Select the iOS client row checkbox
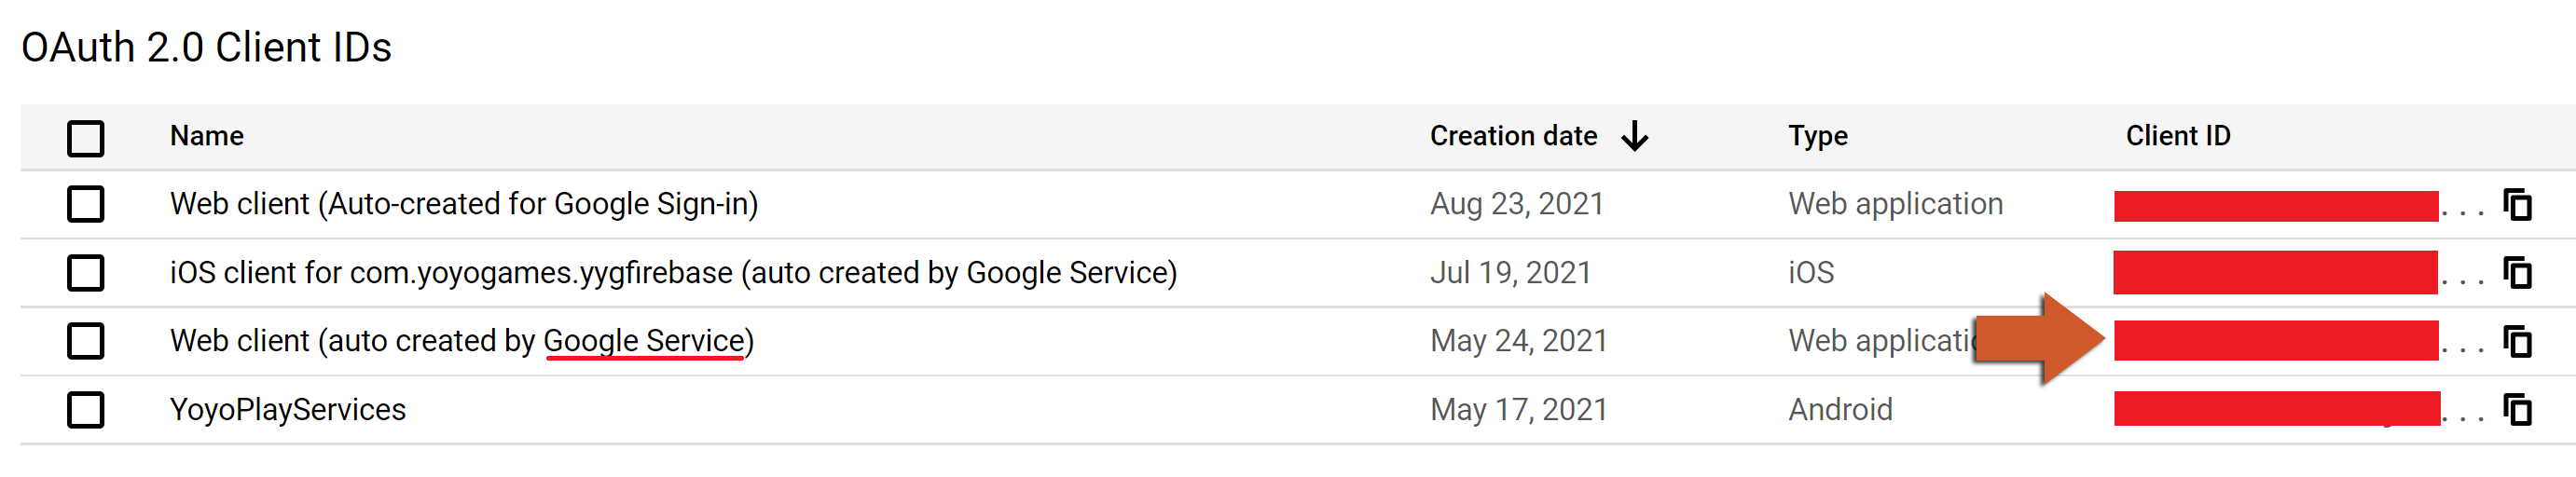2576x477 pixels. pyautogui.click(x=86, y=273)
